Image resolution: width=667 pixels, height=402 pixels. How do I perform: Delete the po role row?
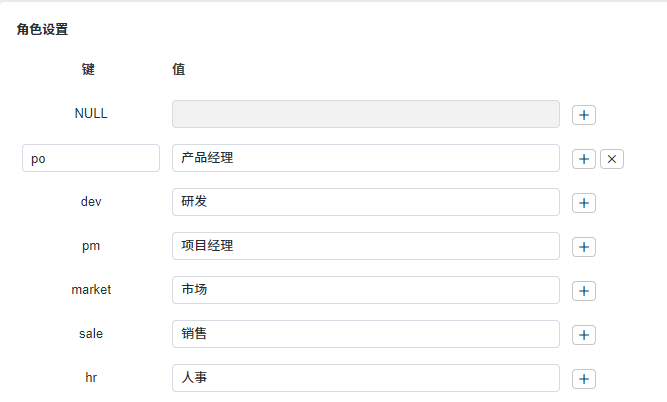pos(612,159)
